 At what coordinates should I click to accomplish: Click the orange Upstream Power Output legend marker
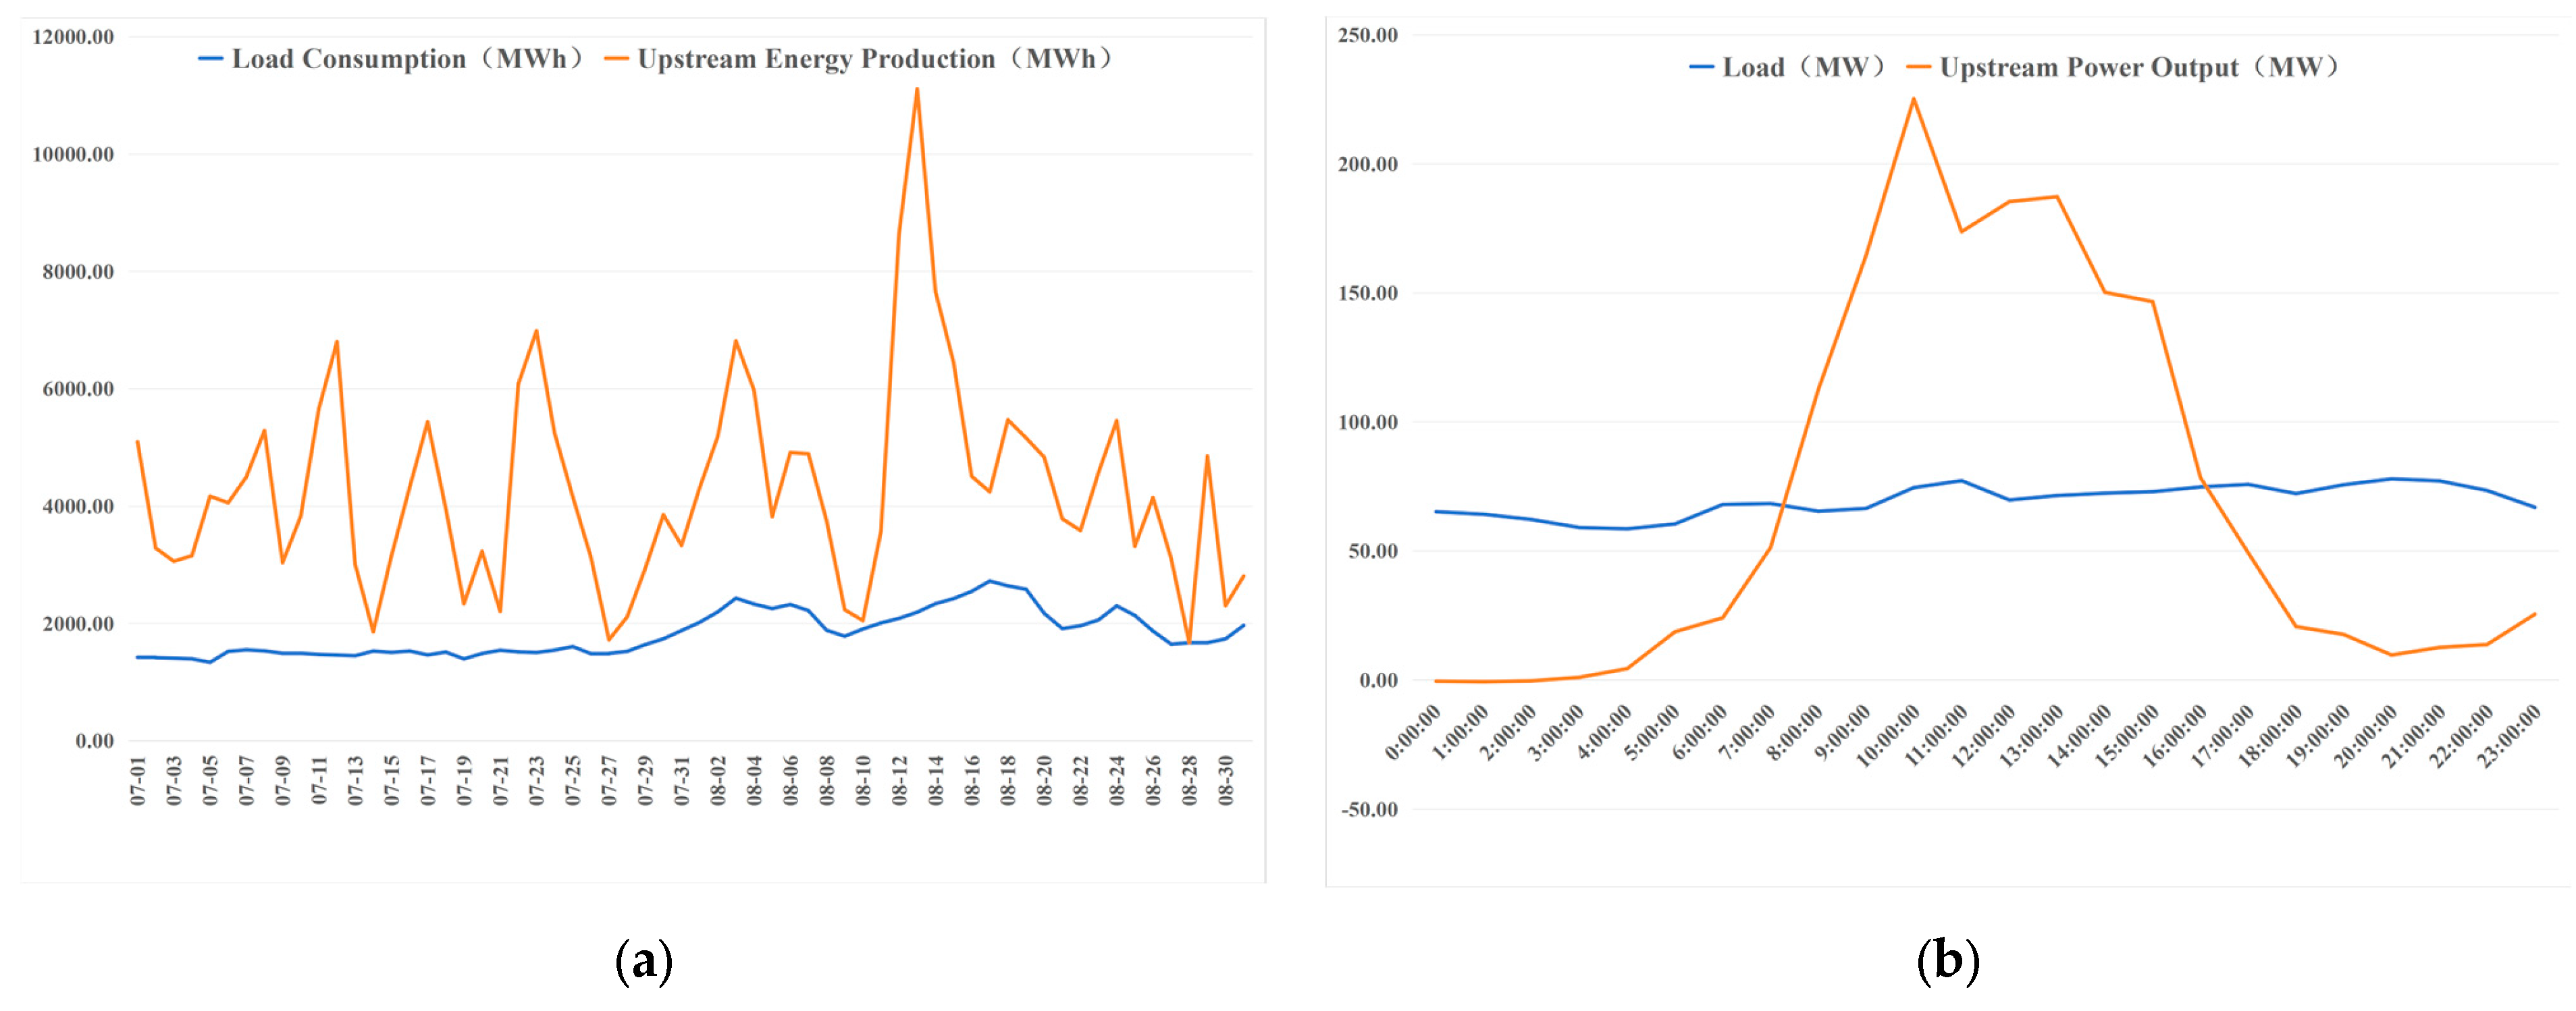[x=1918, y=67]
